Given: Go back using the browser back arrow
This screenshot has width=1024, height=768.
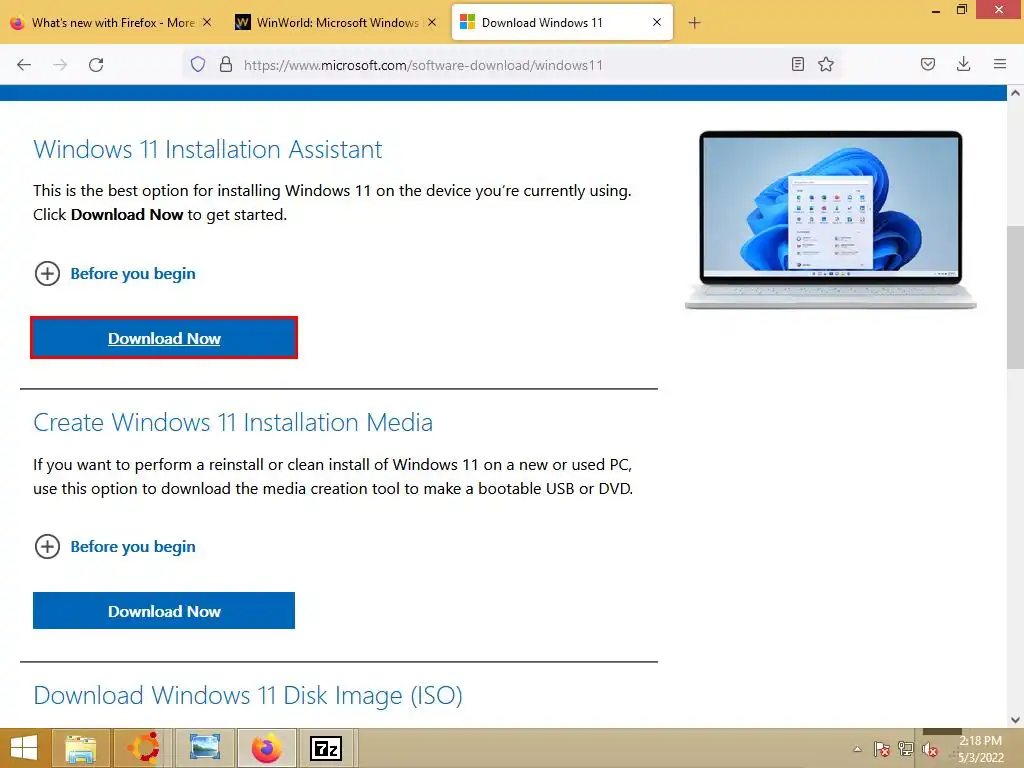Looking at the screenshot, I should 24,65.
